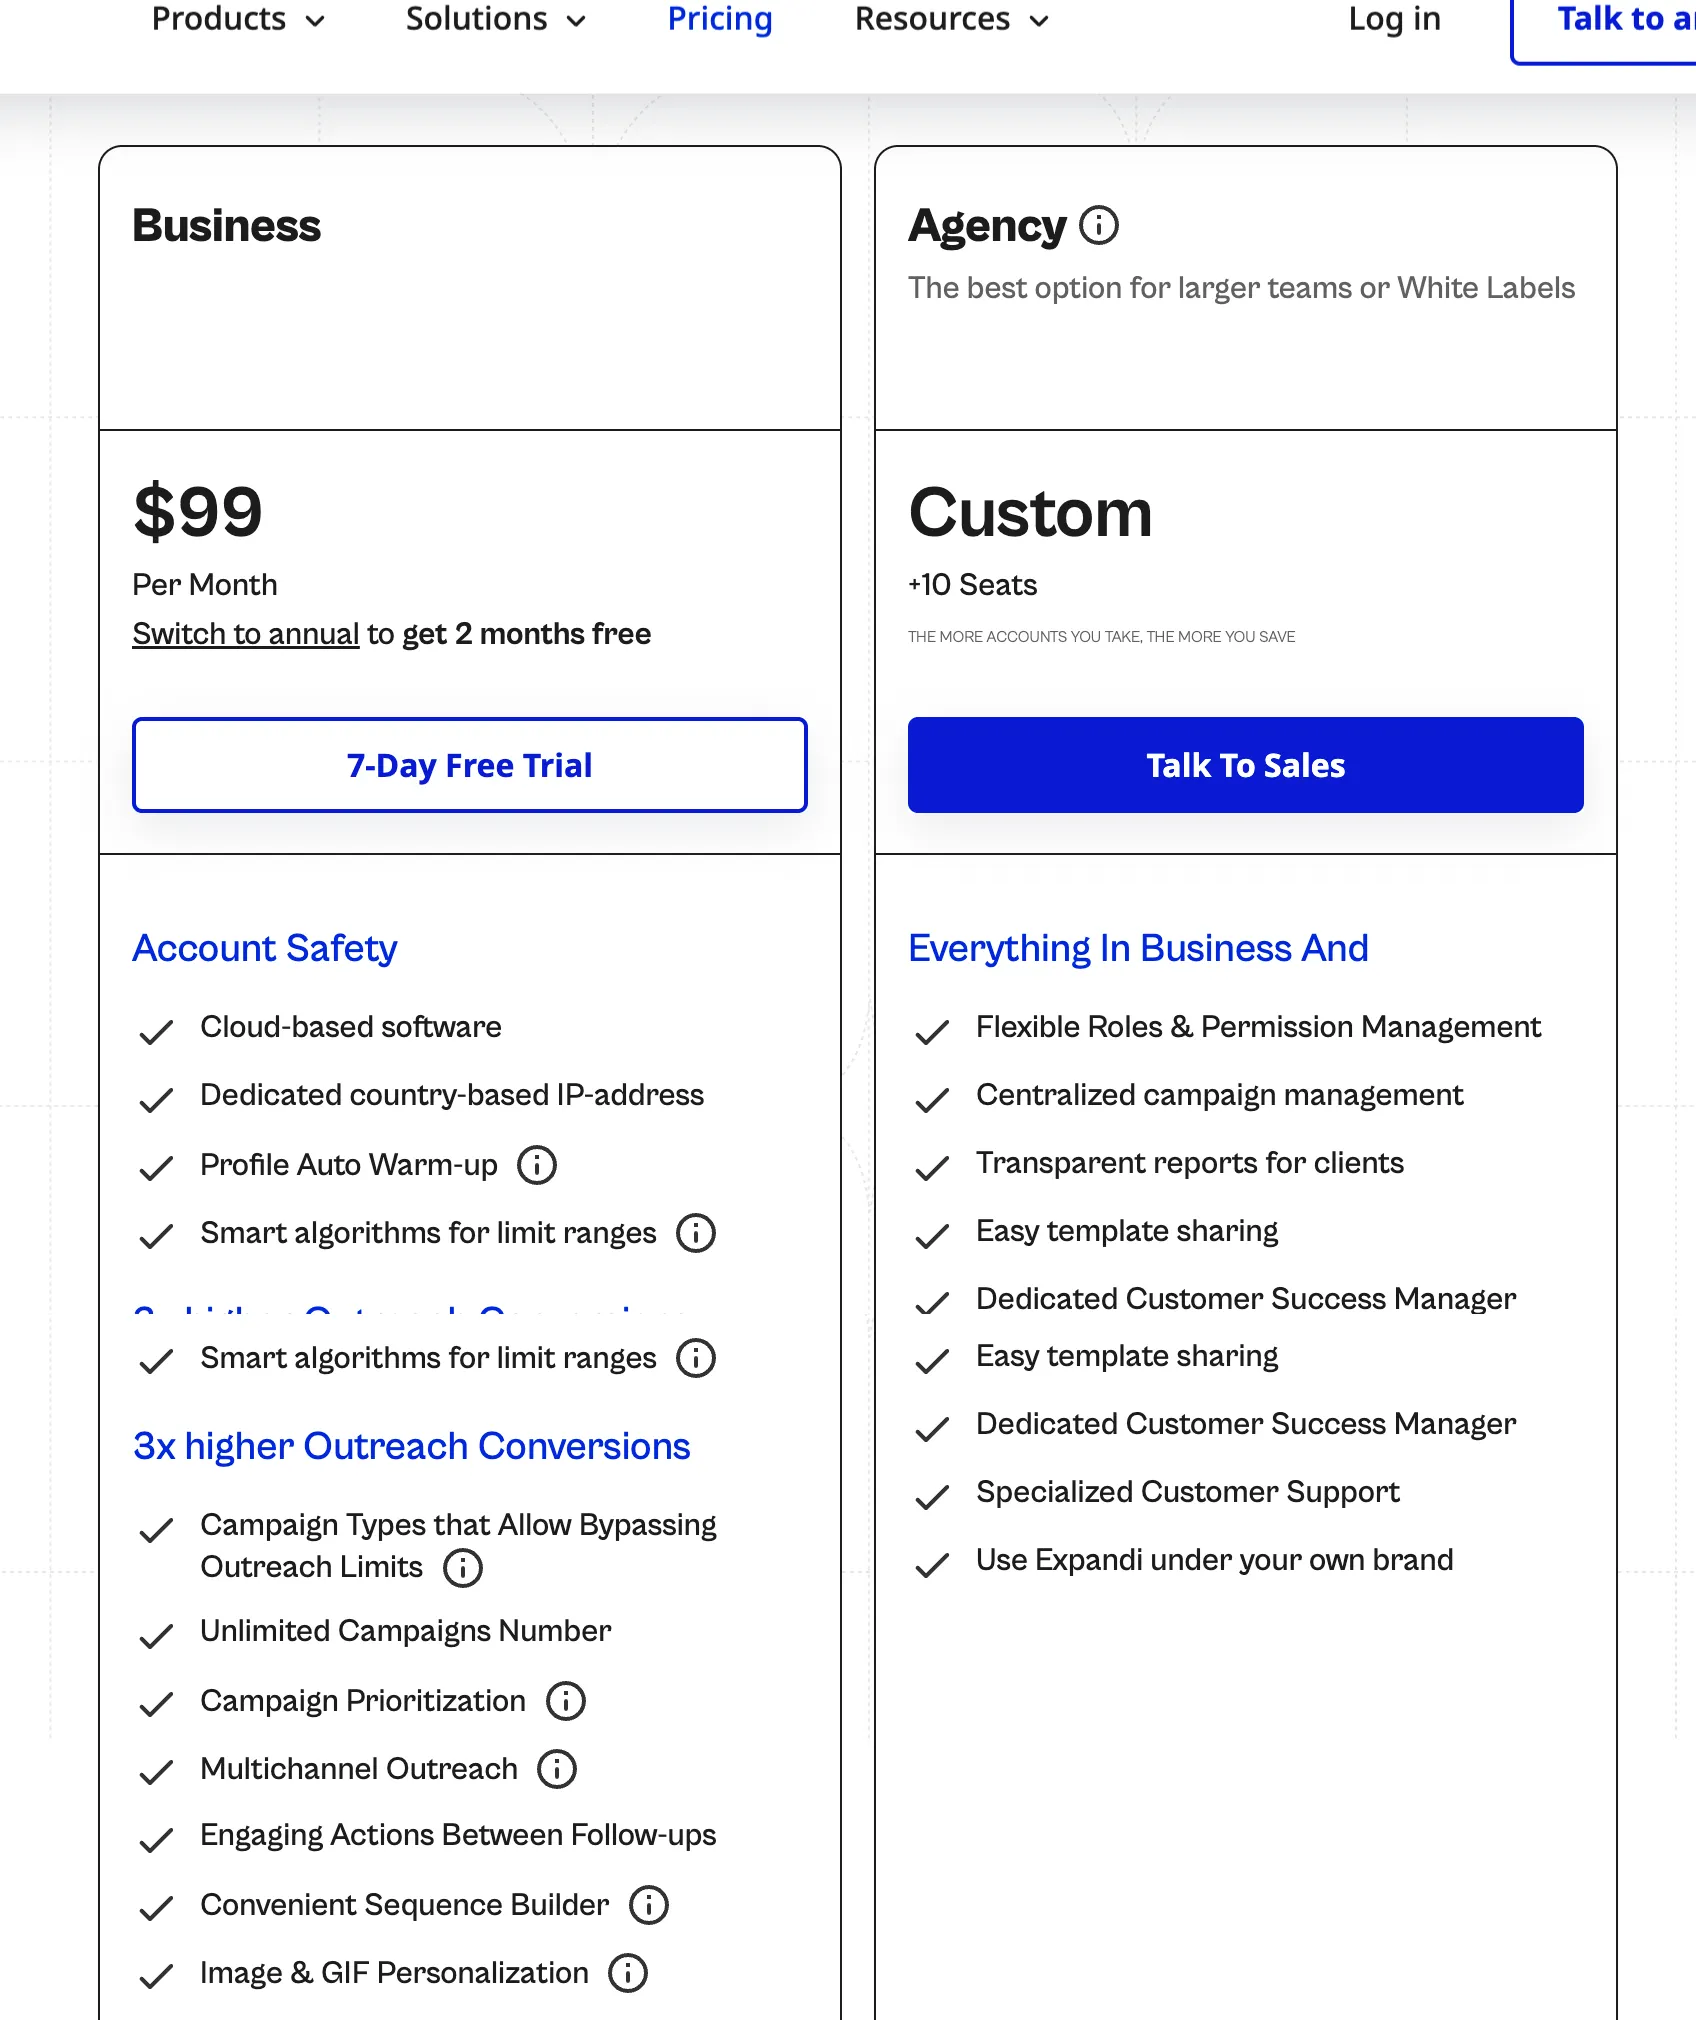Image resolution: width=1696 pixels, height=2020 pixels.
Task: Click checkmark beside Cloud-based software
Action: point(156,1031)
